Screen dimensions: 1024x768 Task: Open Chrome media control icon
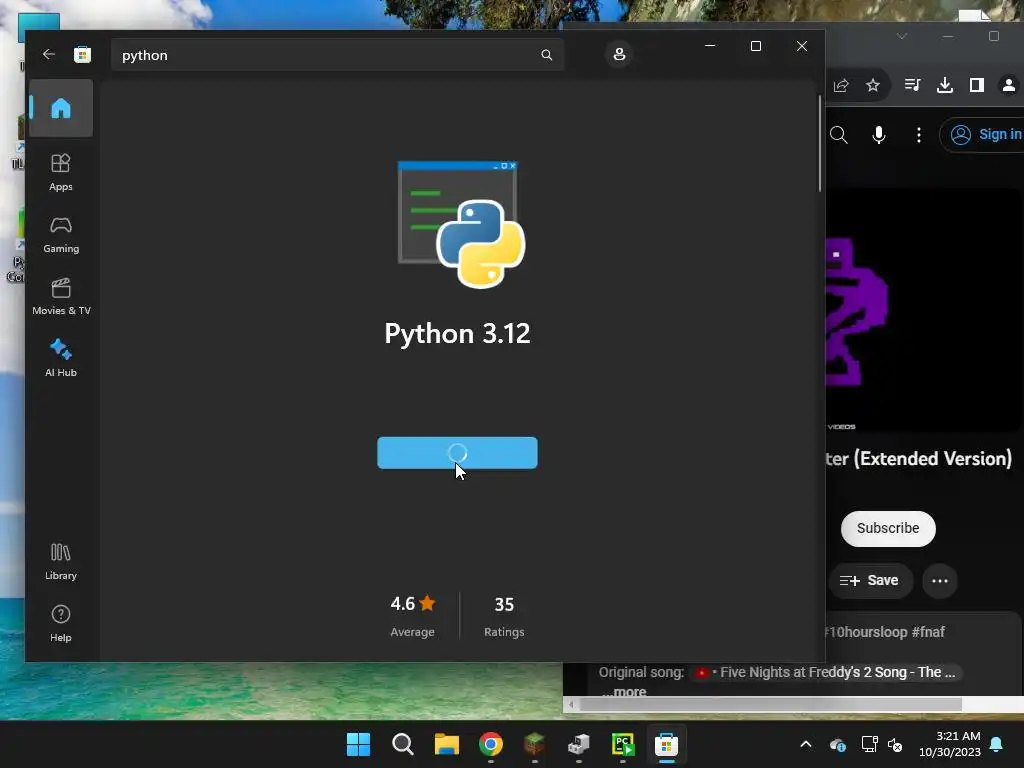click(912, 85)
